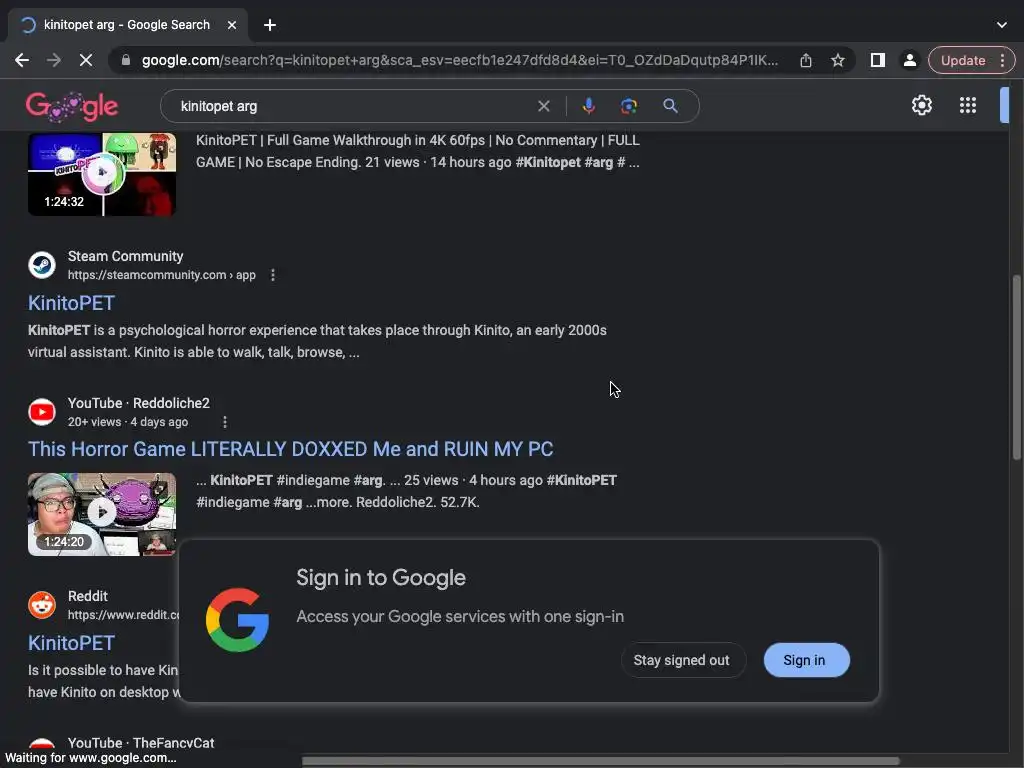The height and width of the screenshot is (768, 1024).
Task: Select the kinitopet arg Google Search tab
Action: pos(127,25)
